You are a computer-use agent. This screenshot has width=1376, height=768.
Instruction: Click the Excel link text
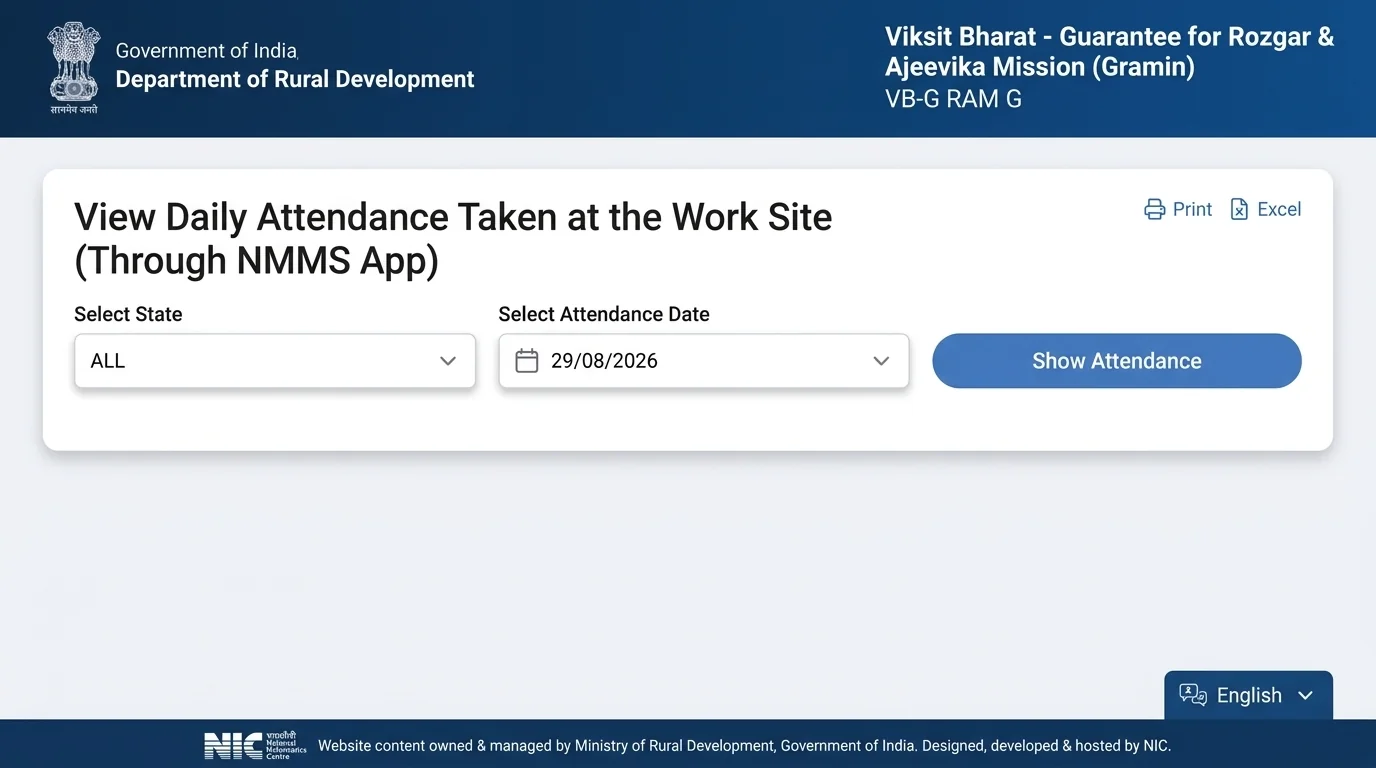coord(1279,209)
